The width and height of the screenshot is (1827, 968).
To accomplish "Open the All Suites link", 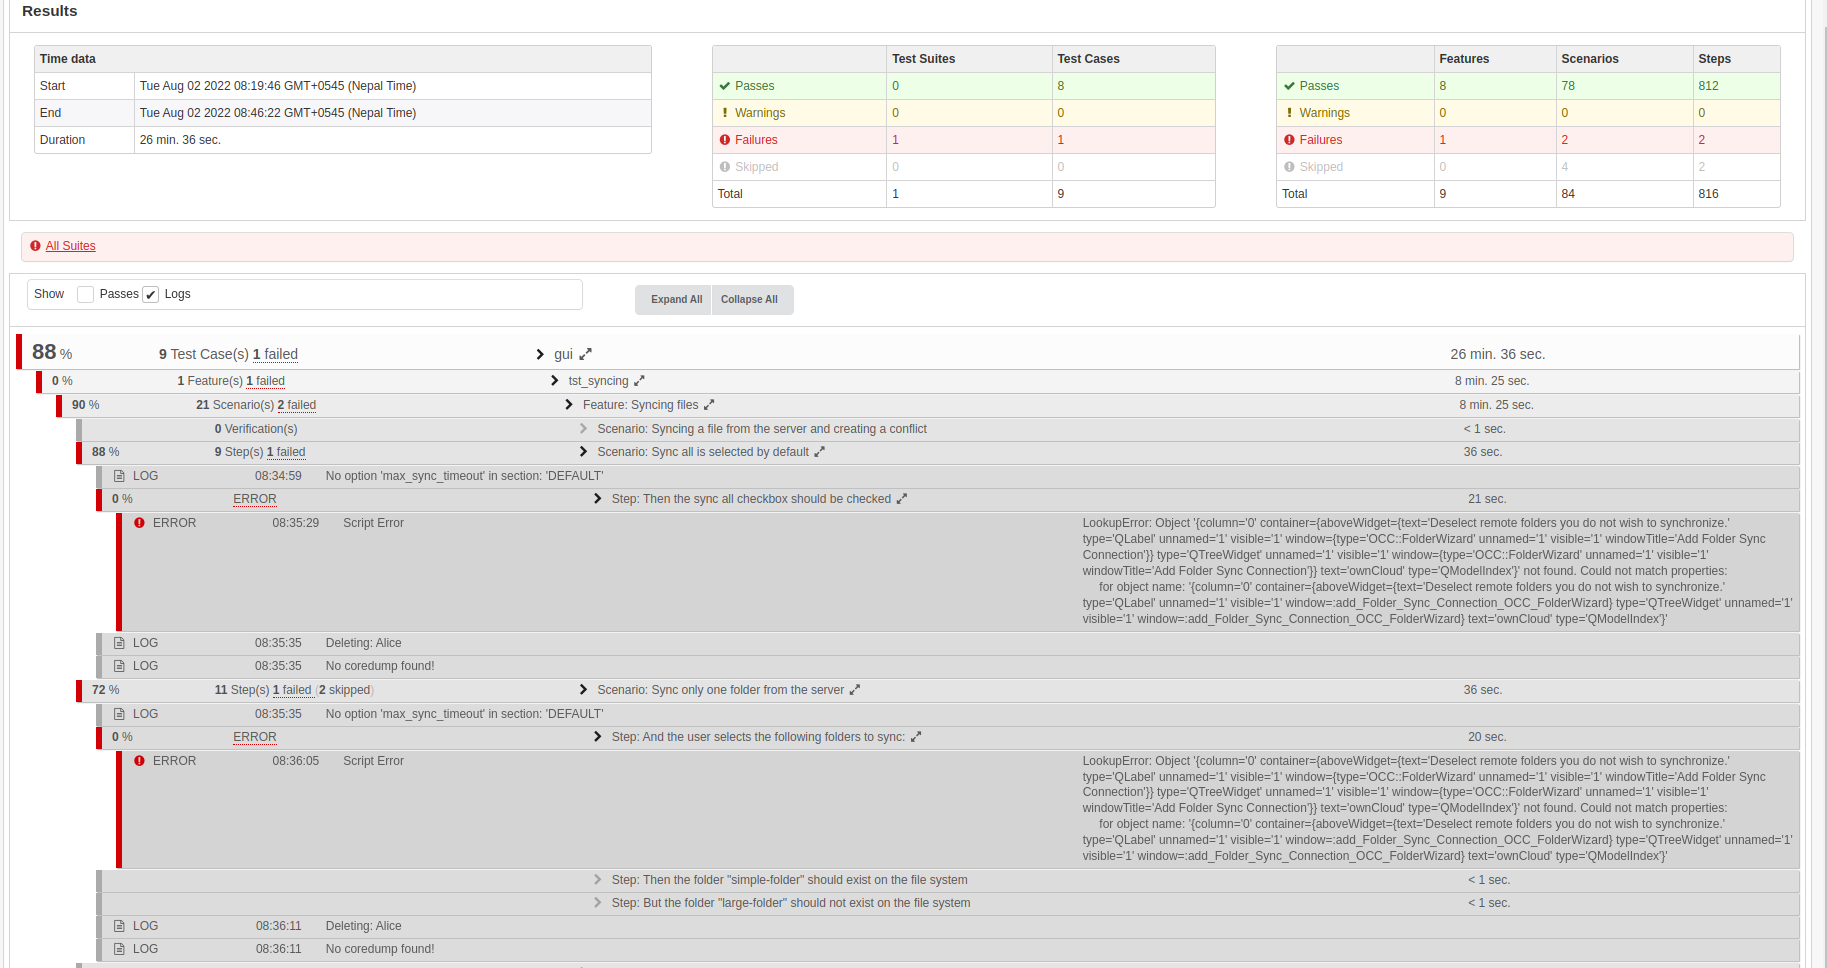I will point(70,245).
